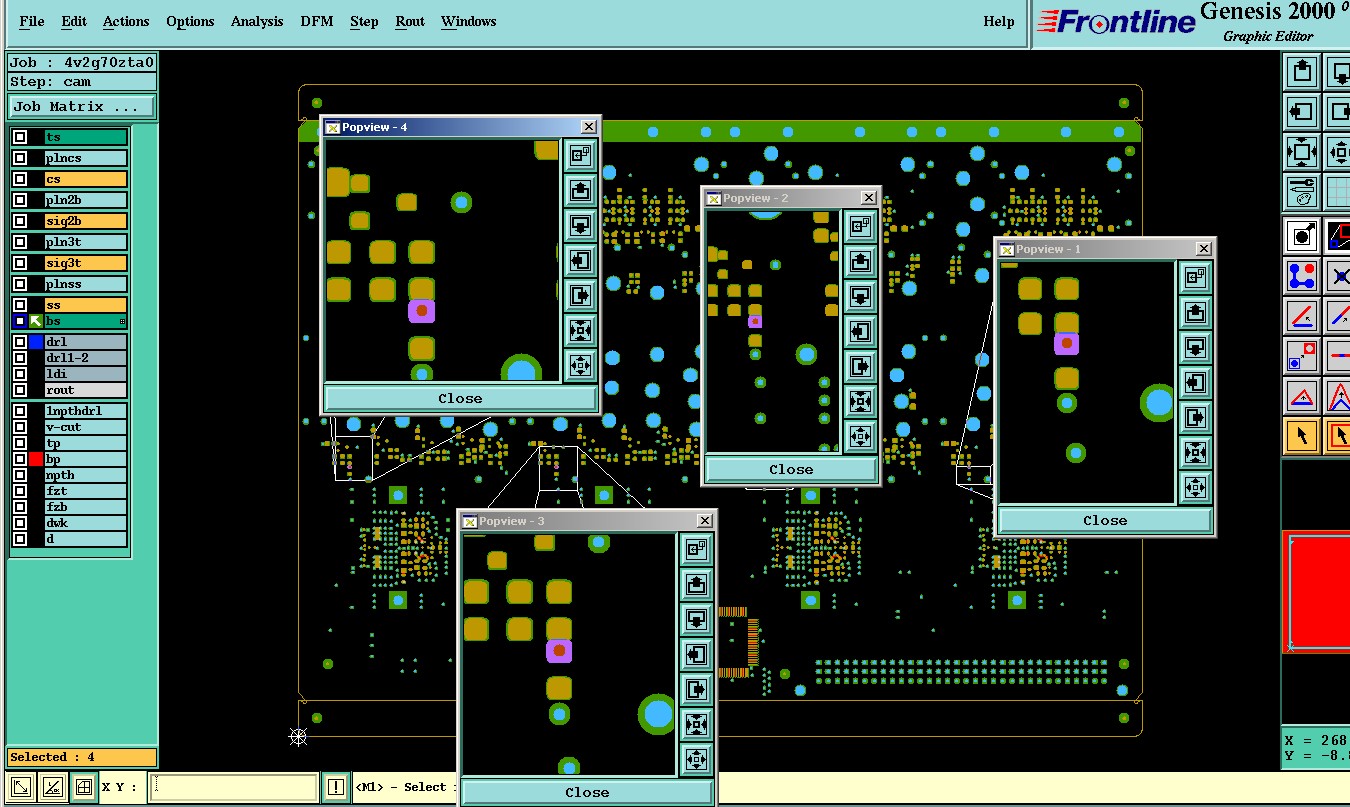Zoom out using Popview 2 icon

pyautogui.click(x=860, y=436)
